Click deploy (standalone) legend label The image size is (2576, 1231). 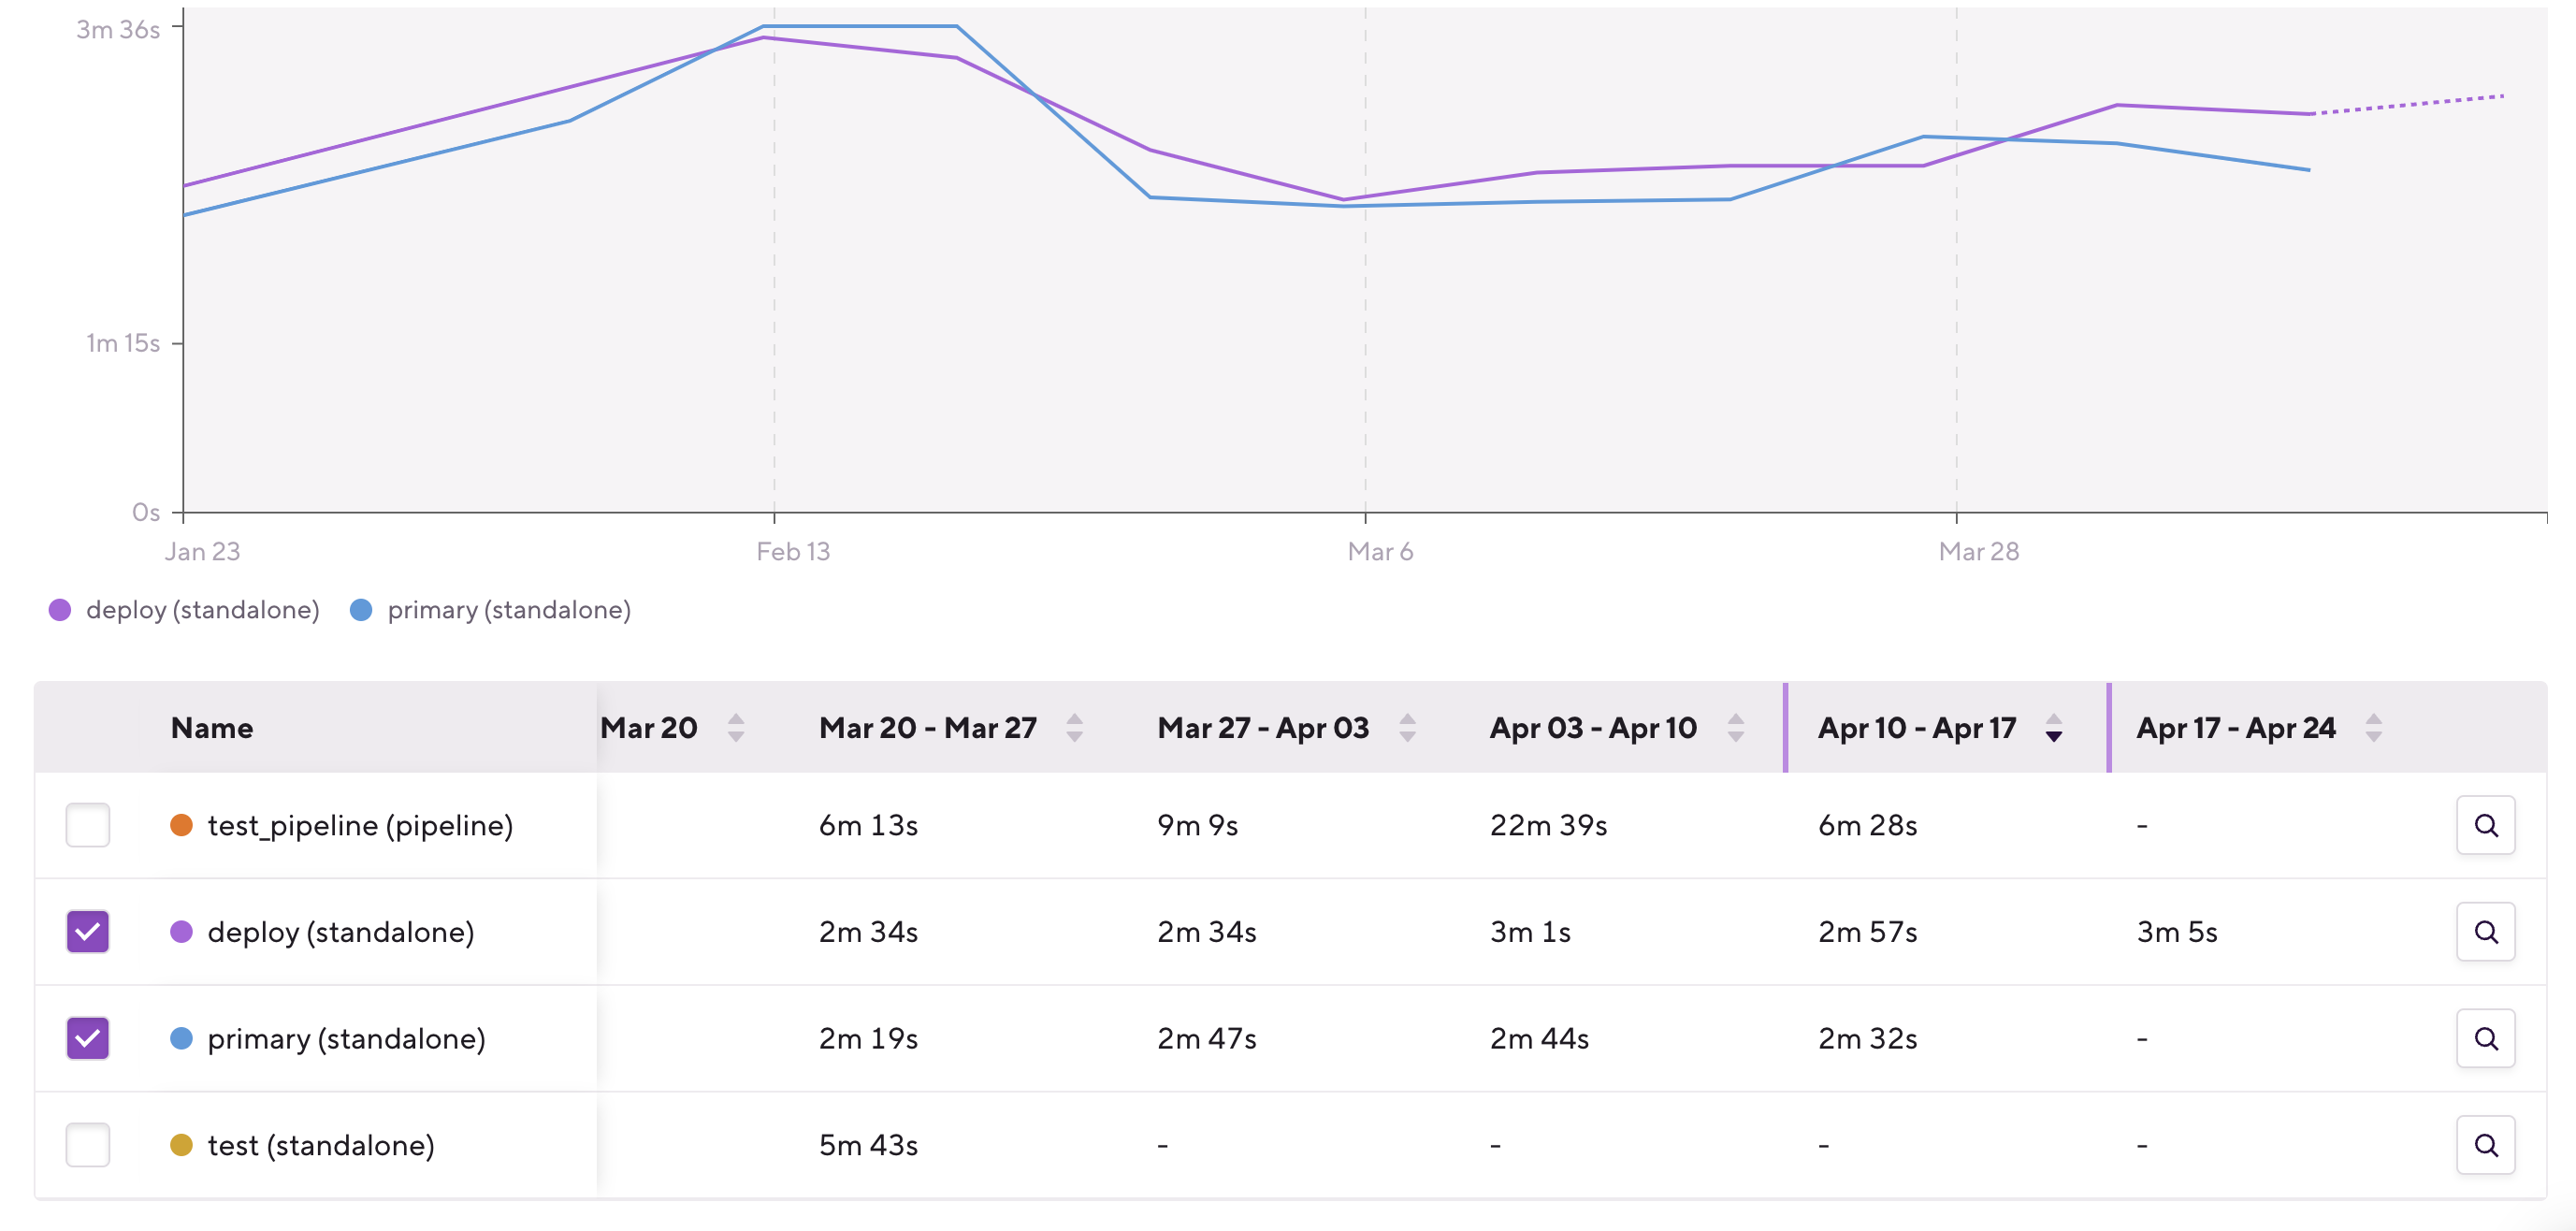[203, 610]
